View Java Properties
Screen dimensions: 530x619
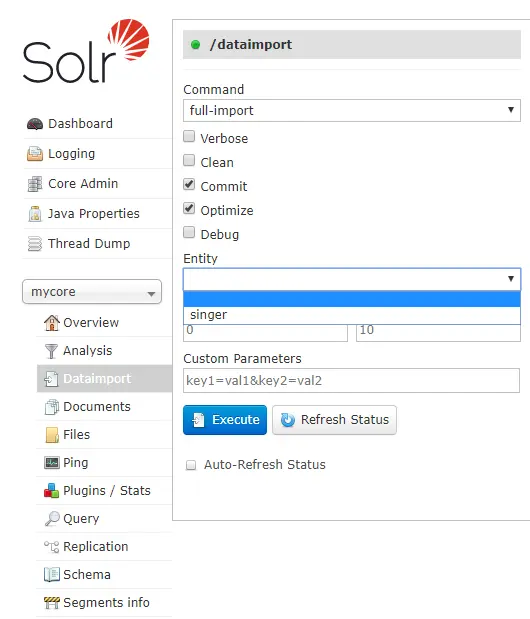coord(94,214)
